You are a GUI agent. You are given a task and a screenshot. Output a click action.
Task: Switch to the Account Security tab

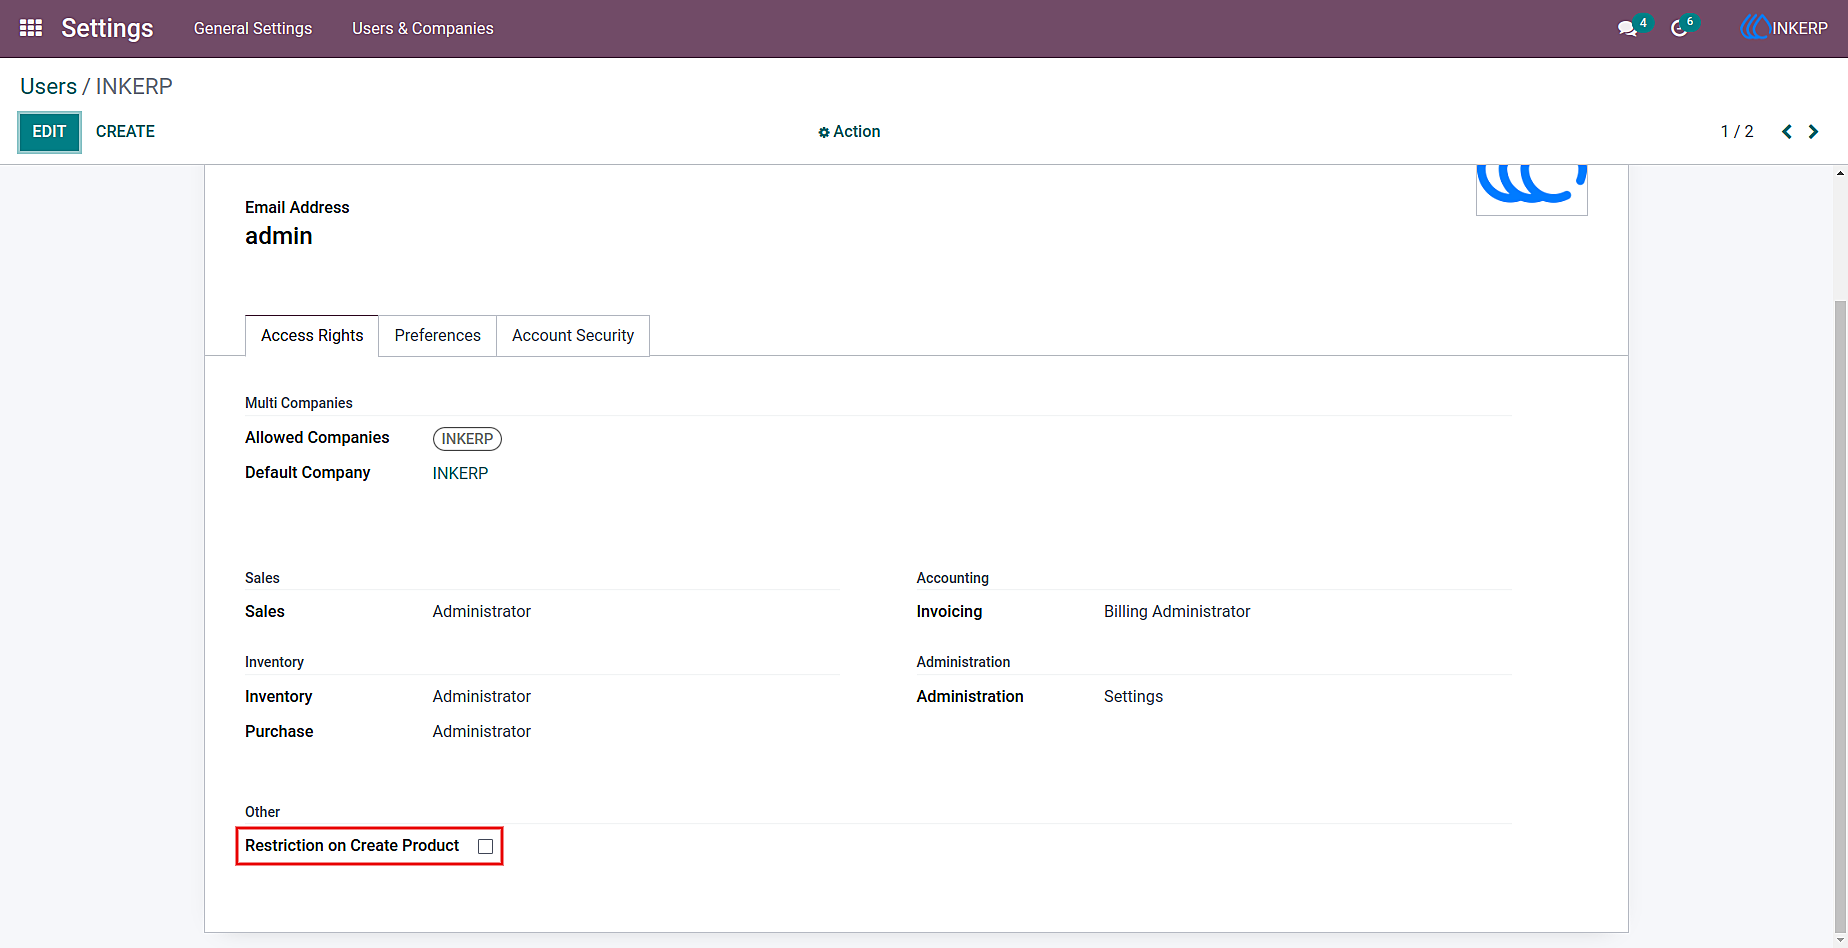click(x=573, y=336)
